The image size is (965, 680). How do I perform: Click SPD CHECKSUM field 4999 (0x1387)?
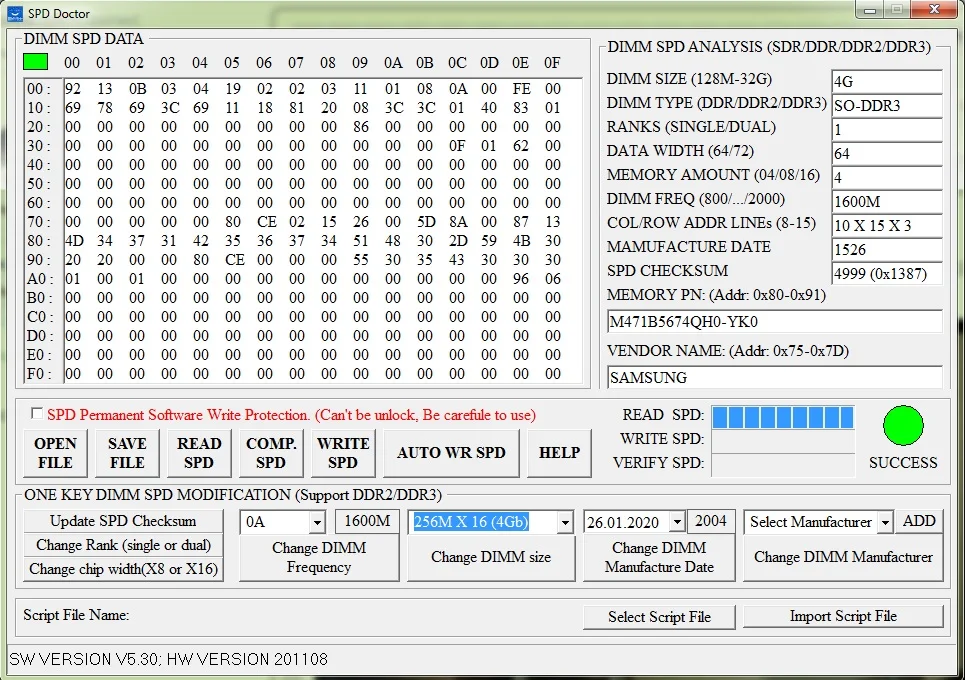click(x=887, y=273)
